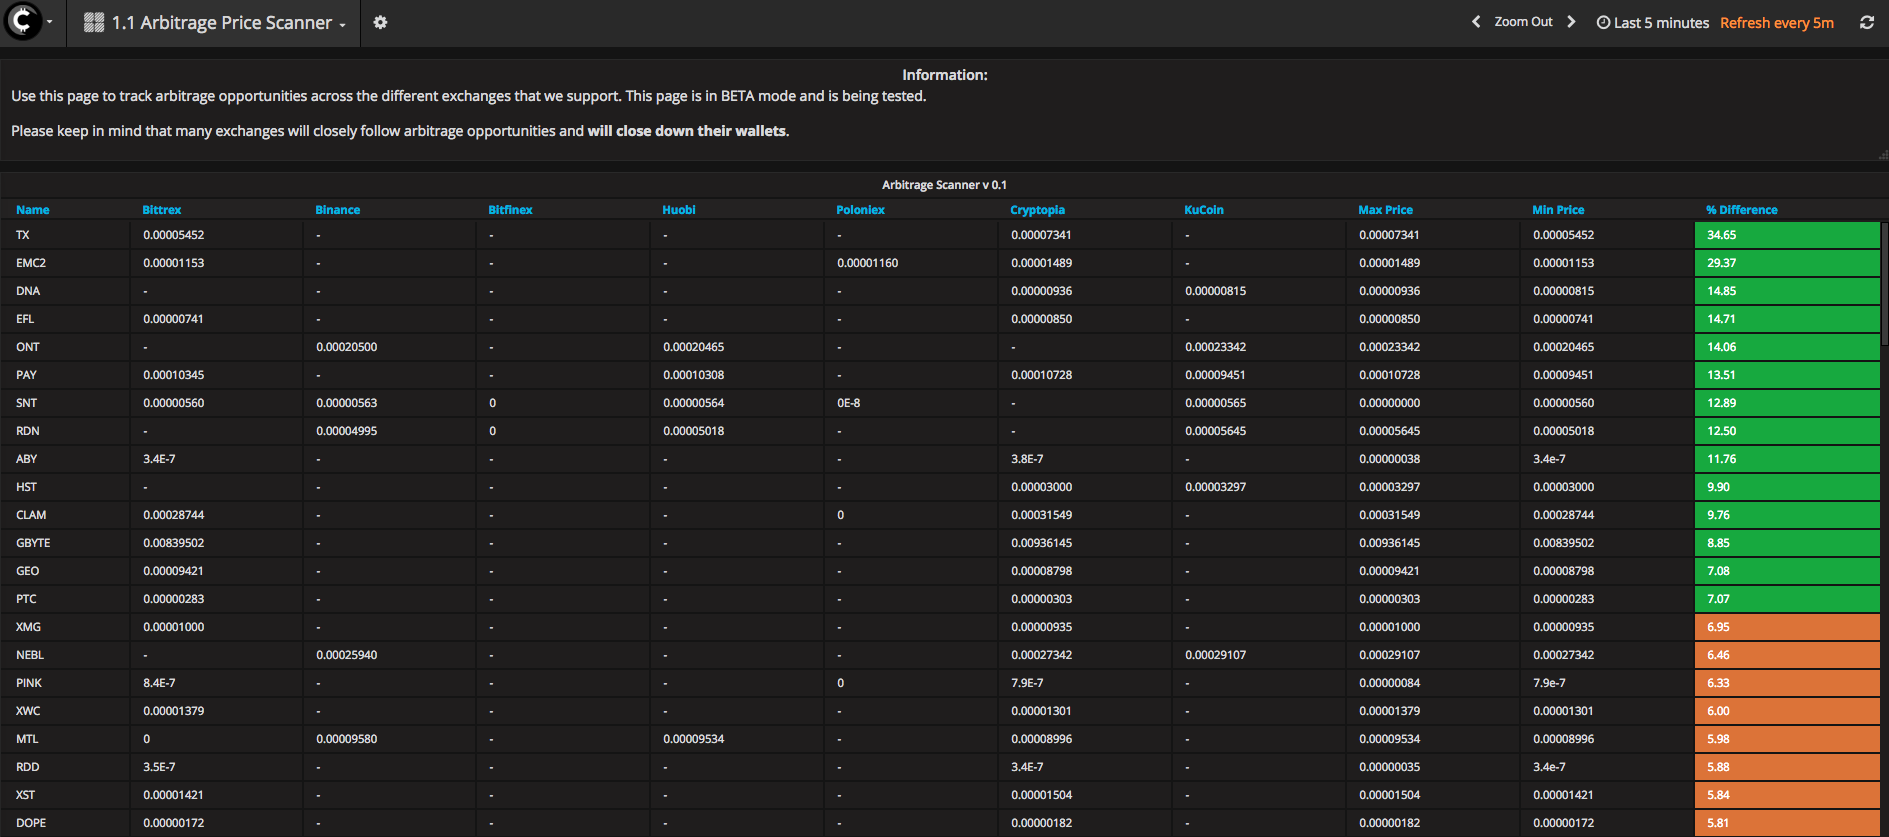
Task: Sort table by Huobi column header
Action: [x=679, y=210]
